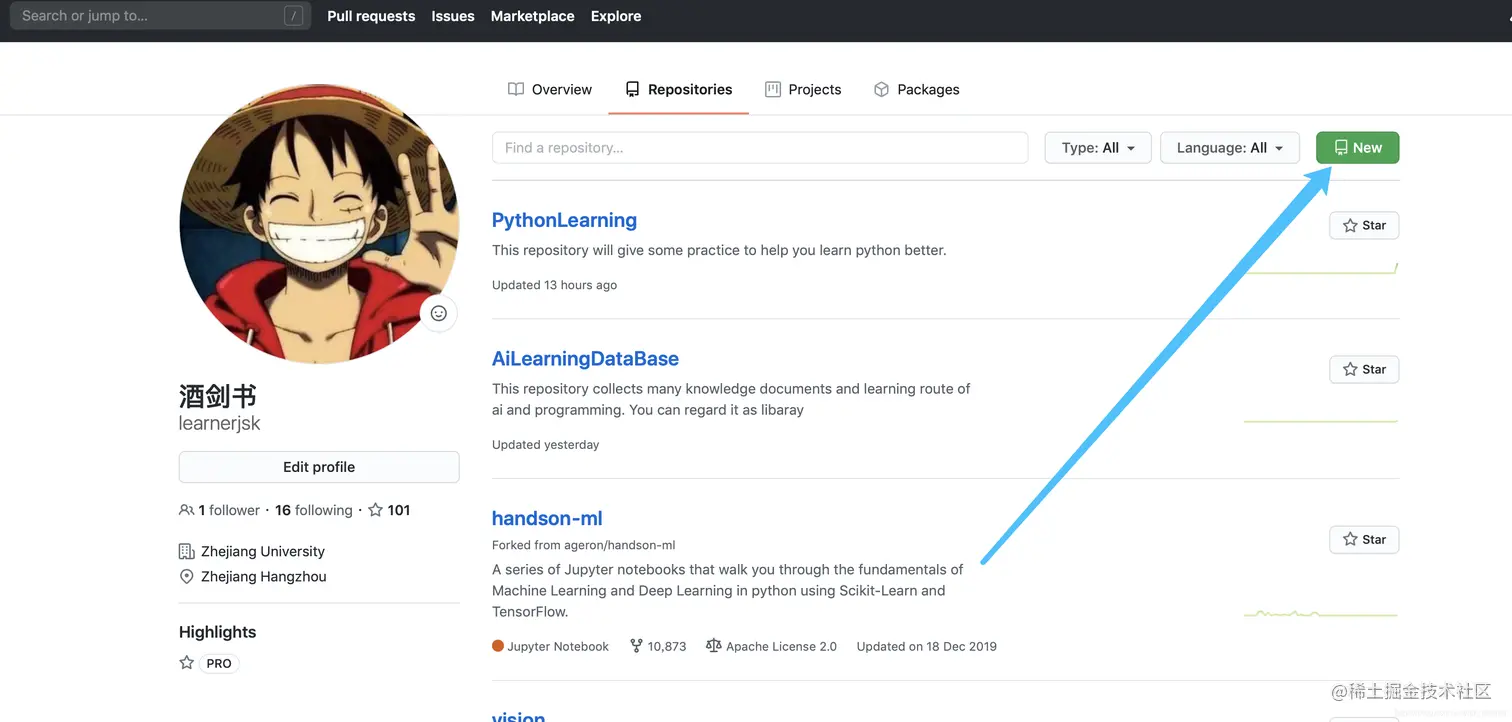
Task: Open the Projects tab
Action: [x=803, y=89]
